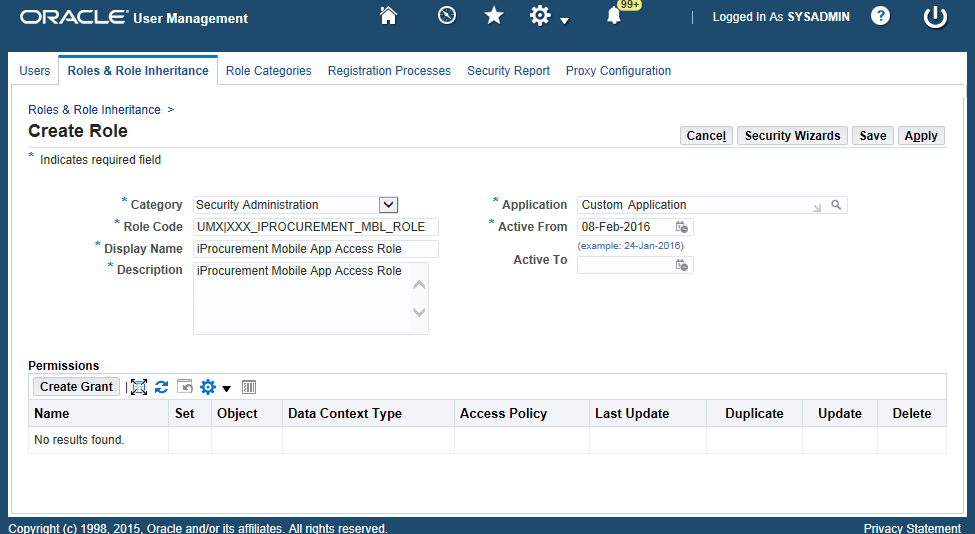This screenshot has width=975, height=534.
Task: Click the Duplicate column header
Action: click(754, 413)
